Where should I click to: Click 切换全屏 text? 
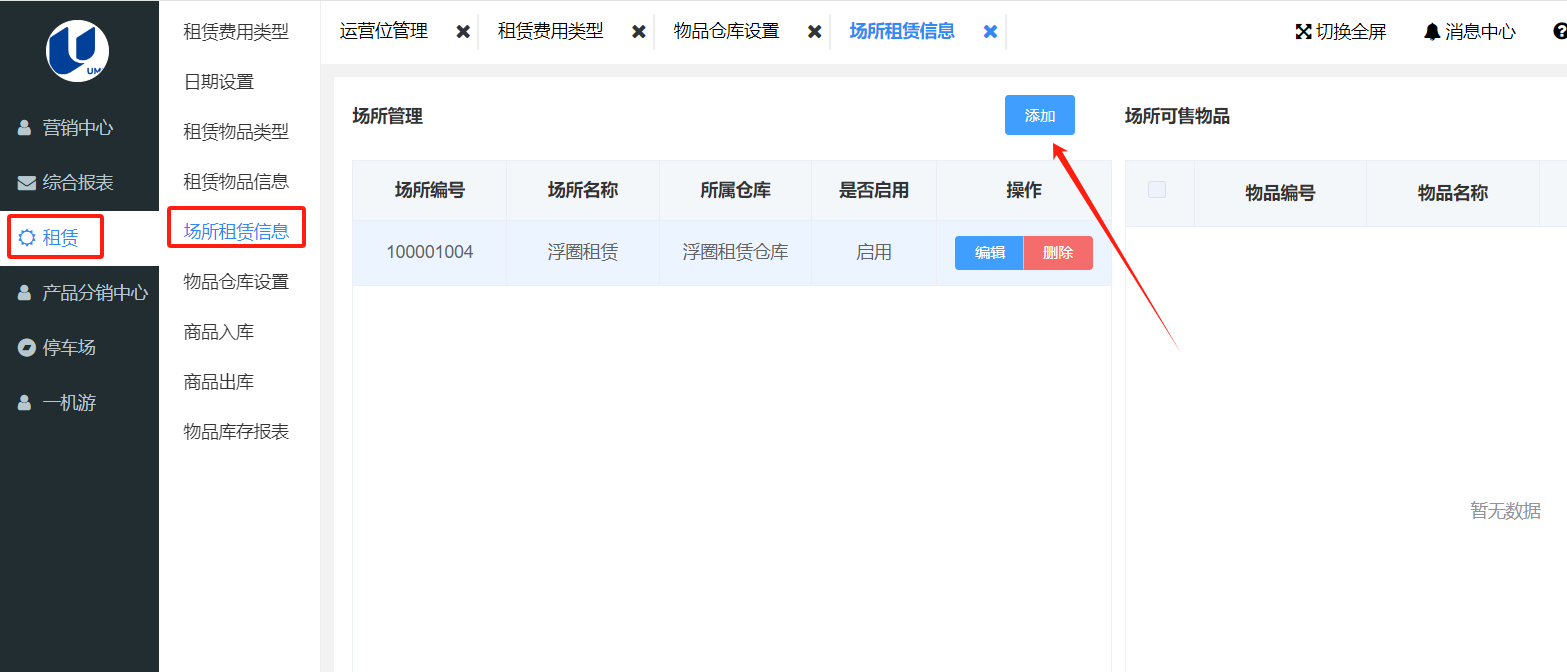[1351, 32]
